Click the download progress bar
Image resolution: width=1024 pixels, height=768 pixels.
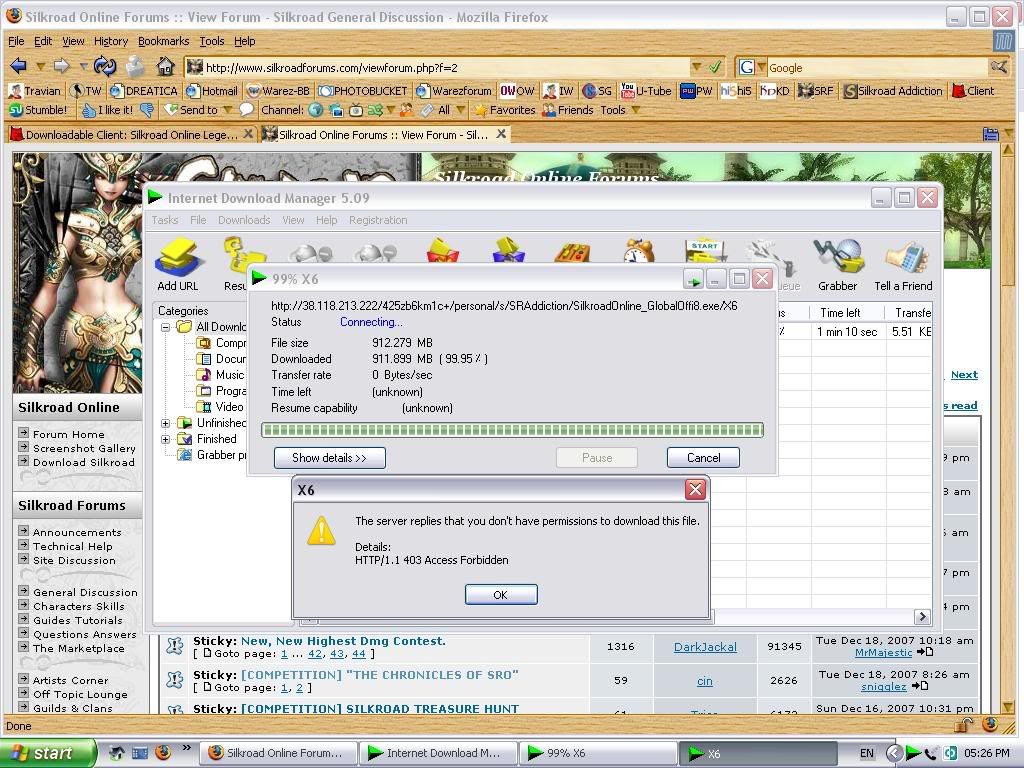tap(512, 430)
